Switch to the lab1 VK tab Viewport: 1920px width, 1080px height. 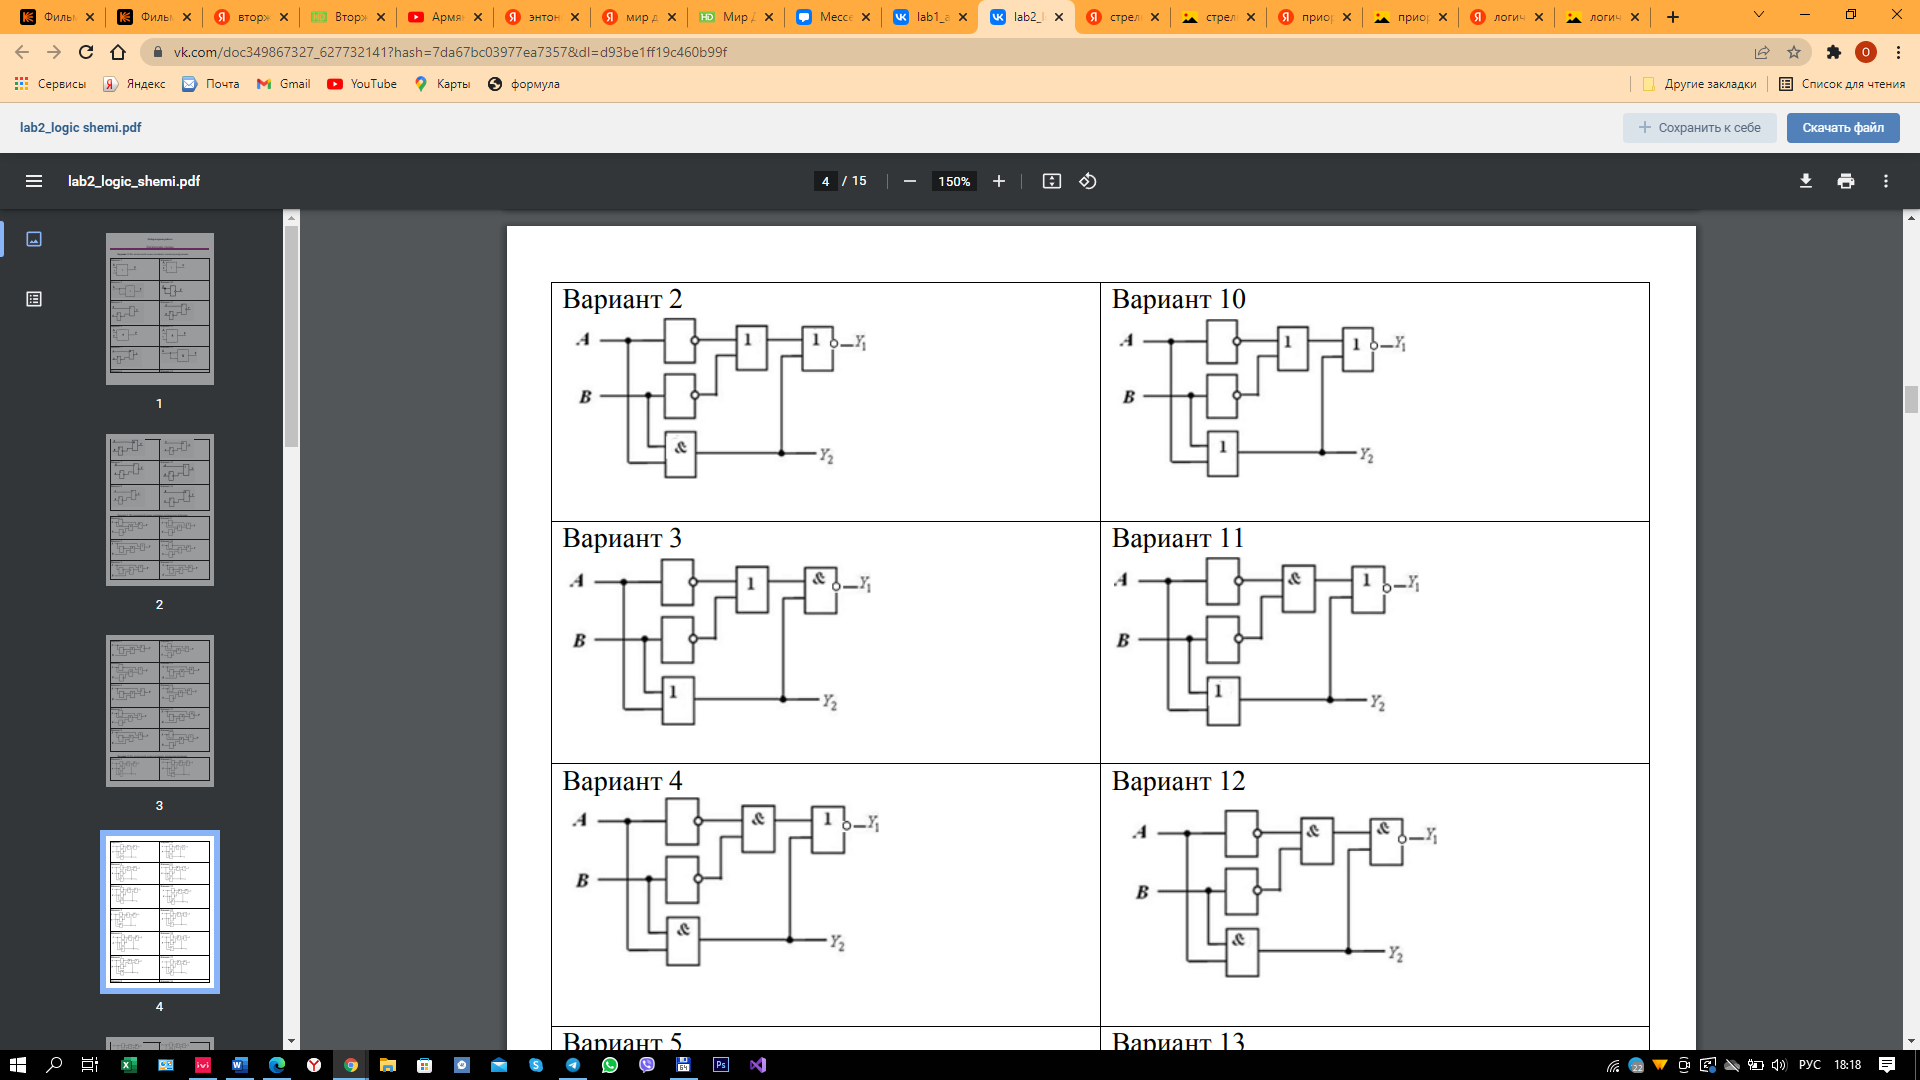pos(930,17)
